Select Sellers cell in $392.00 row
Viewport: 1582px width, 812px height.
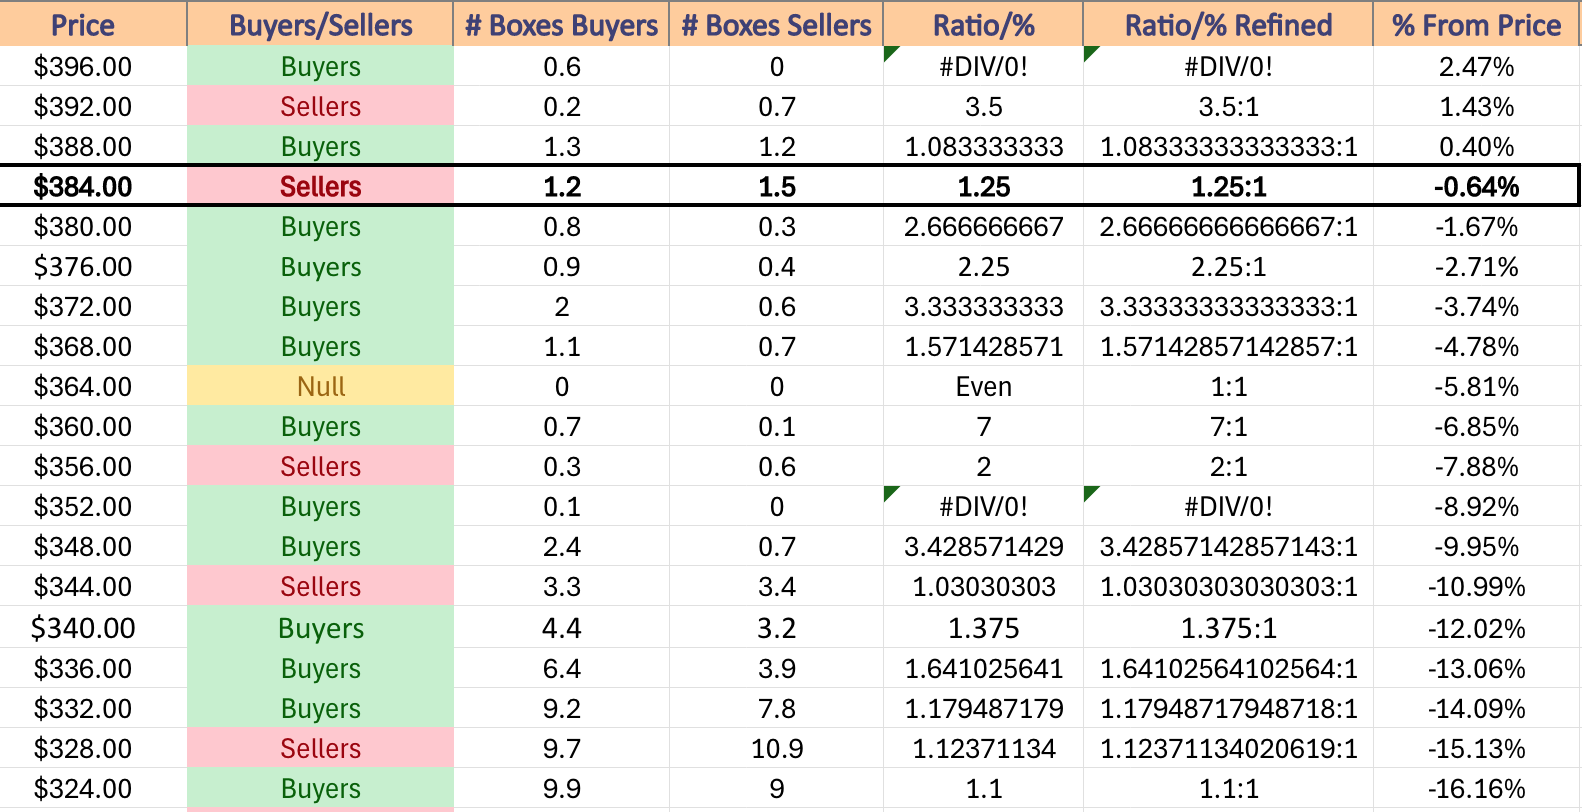tap(320, 107)
